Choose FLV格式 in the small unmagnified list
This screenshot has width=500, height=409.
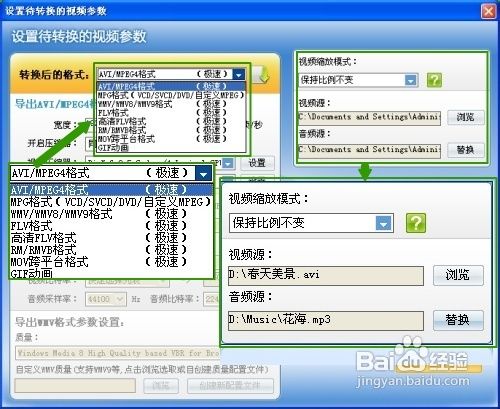pos(171,113)
